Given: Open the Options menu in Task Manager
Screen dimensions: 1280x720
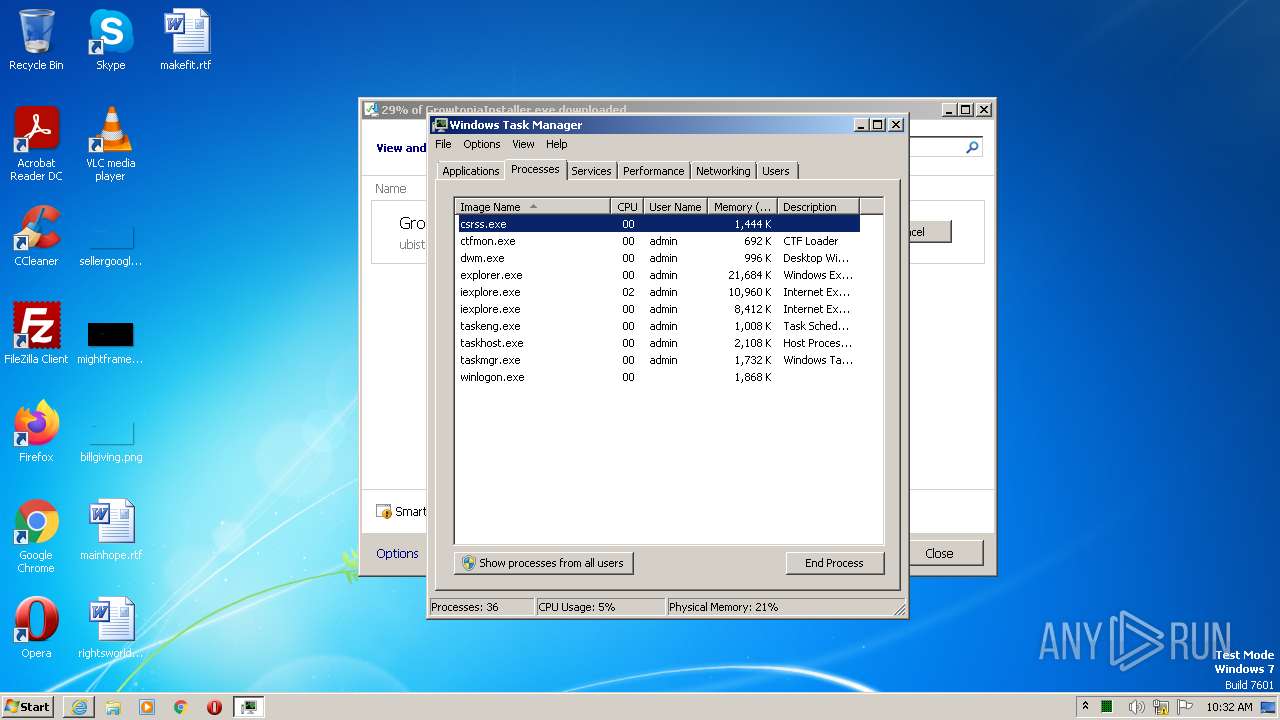Looking at the screenshot, I should tap(481, 144).
